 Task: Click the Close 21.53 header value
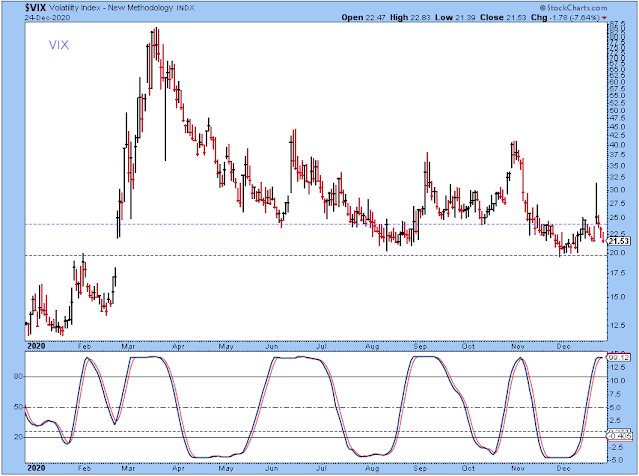[x=503, y=18]
